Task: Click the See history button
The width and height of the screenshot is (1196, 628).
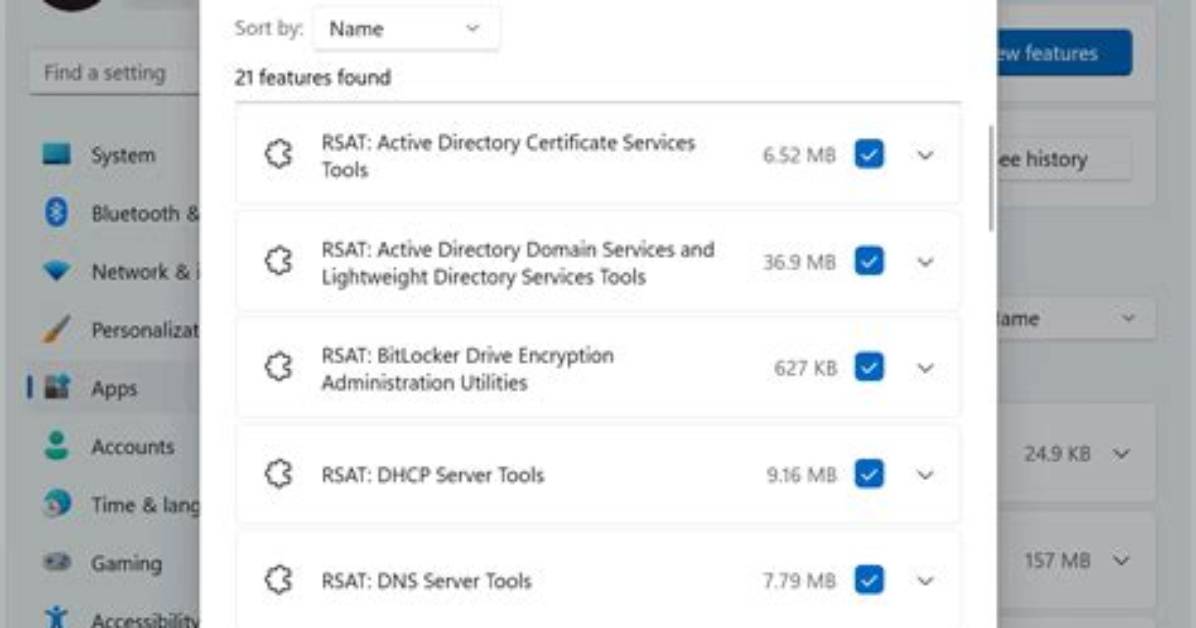Action: pos(1064,159)
